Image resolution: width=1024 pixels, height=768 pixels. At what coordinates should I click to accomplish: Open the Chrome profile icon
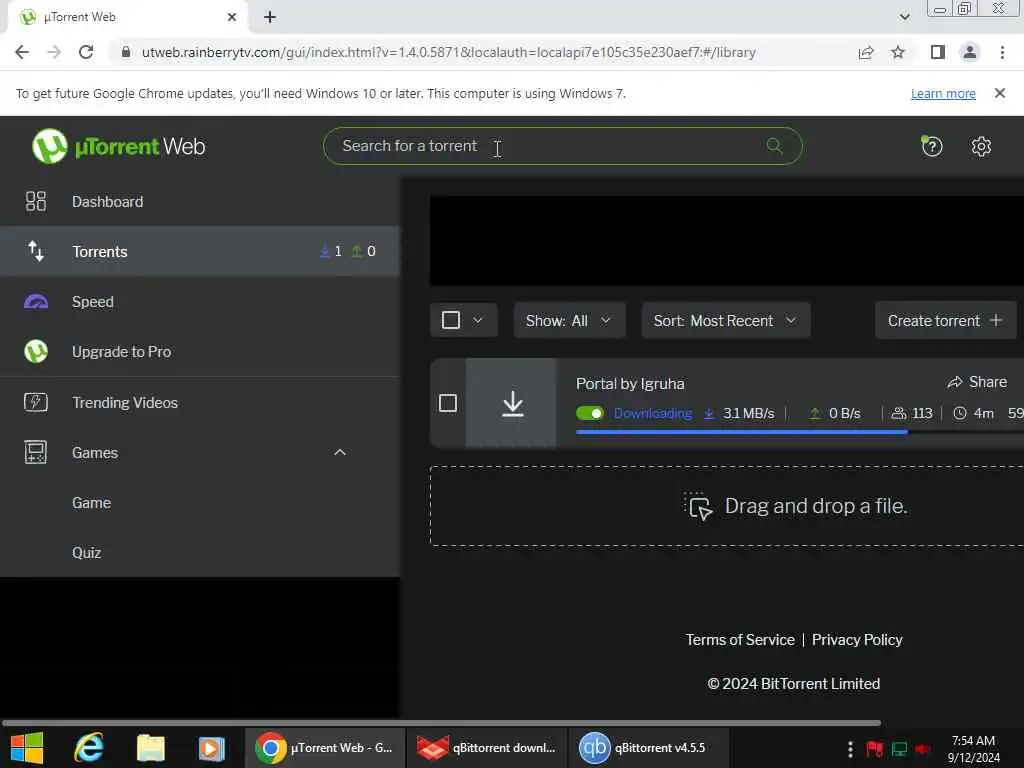970,52
